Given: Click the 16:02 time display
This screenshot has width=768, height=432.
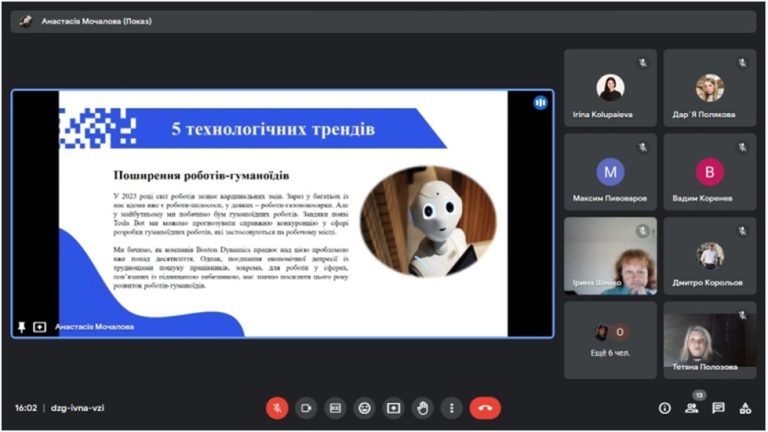Looking at the screenshot, I should 26,408.
